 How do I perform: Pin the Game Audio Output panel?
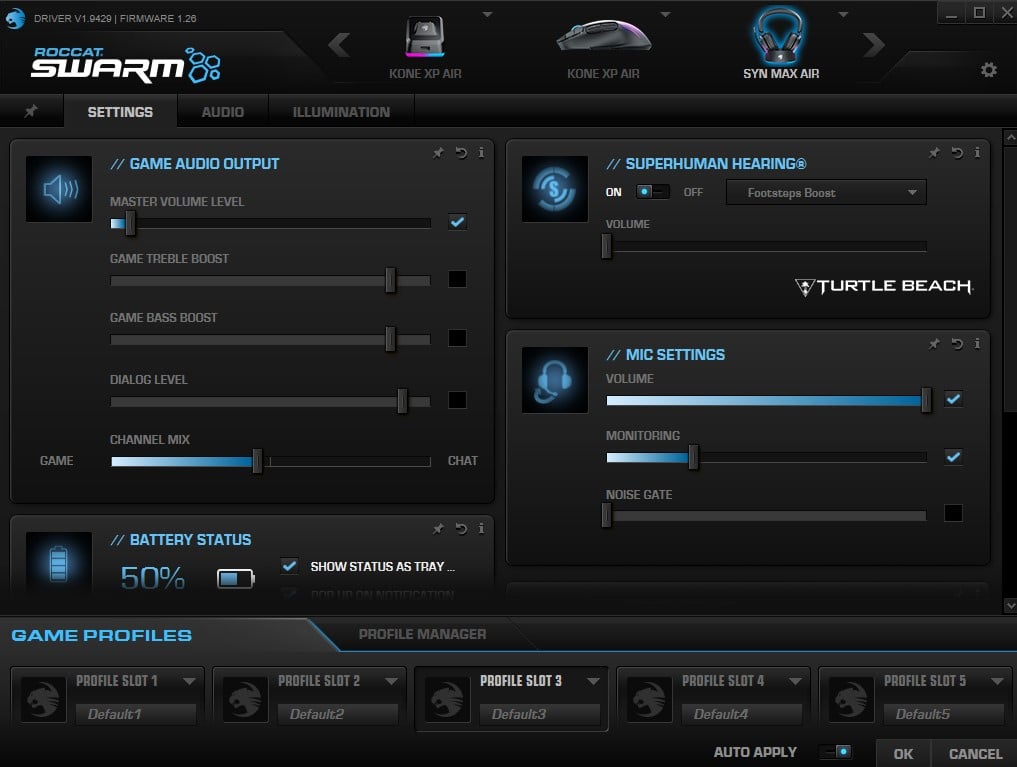coord(438,153)
